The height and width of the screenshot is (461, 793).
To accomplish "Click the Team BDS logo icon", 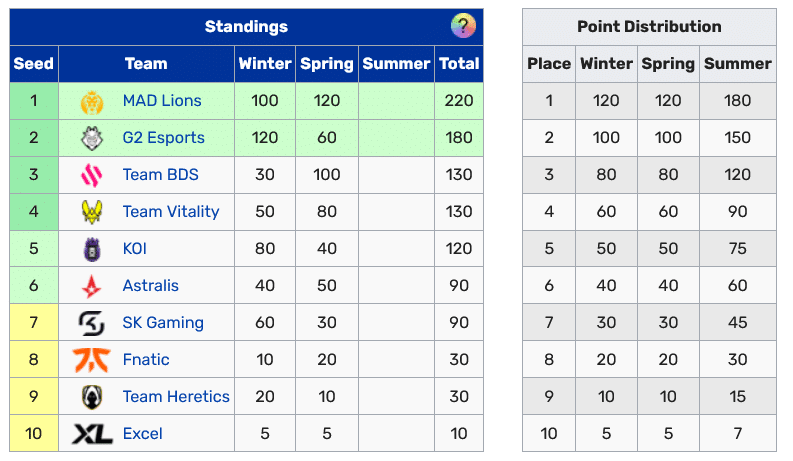I will 92,175.
